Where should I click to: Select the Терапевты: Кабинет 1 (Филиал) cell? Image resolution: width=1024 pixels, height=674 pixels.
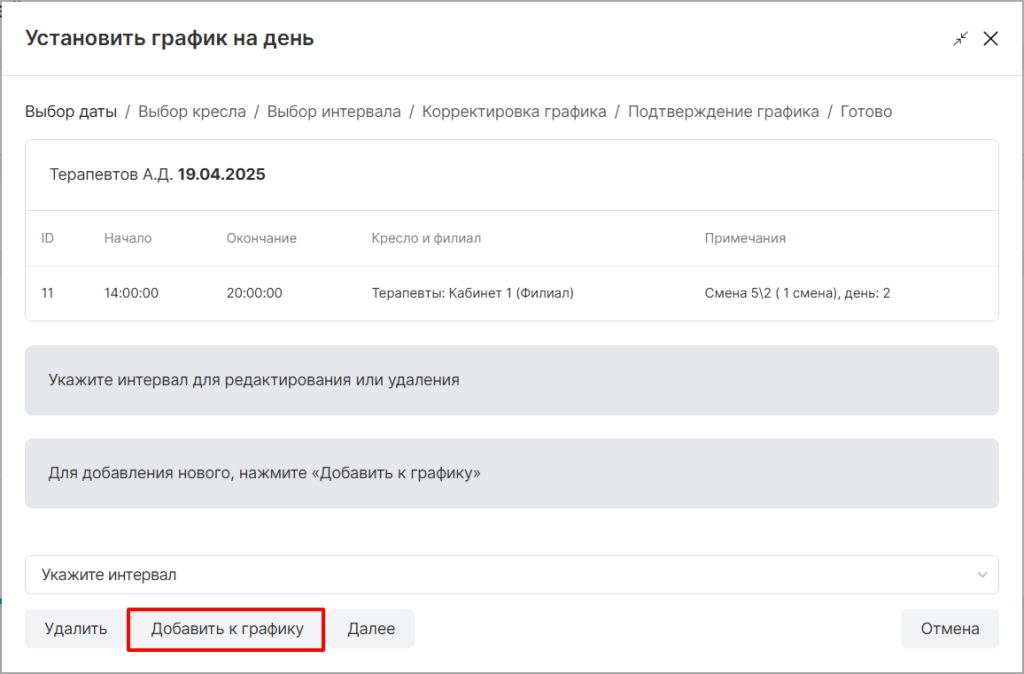pos(473,293)
